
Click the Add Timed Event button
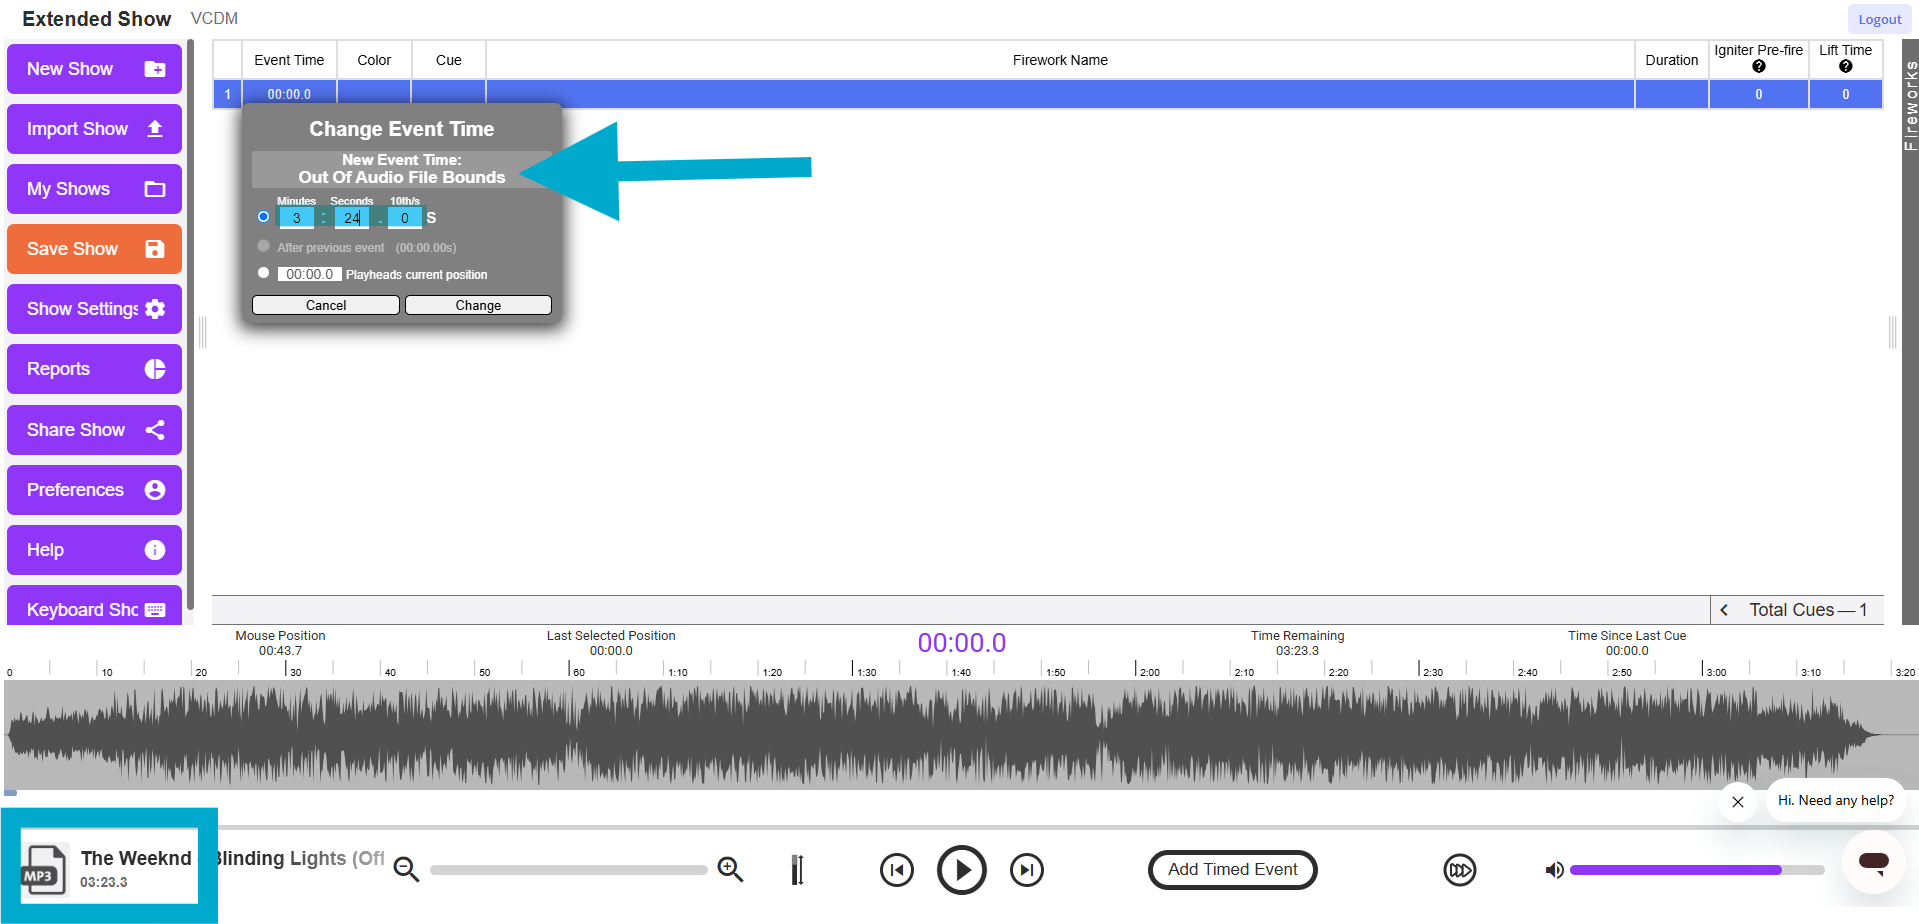coord(1232,870)
